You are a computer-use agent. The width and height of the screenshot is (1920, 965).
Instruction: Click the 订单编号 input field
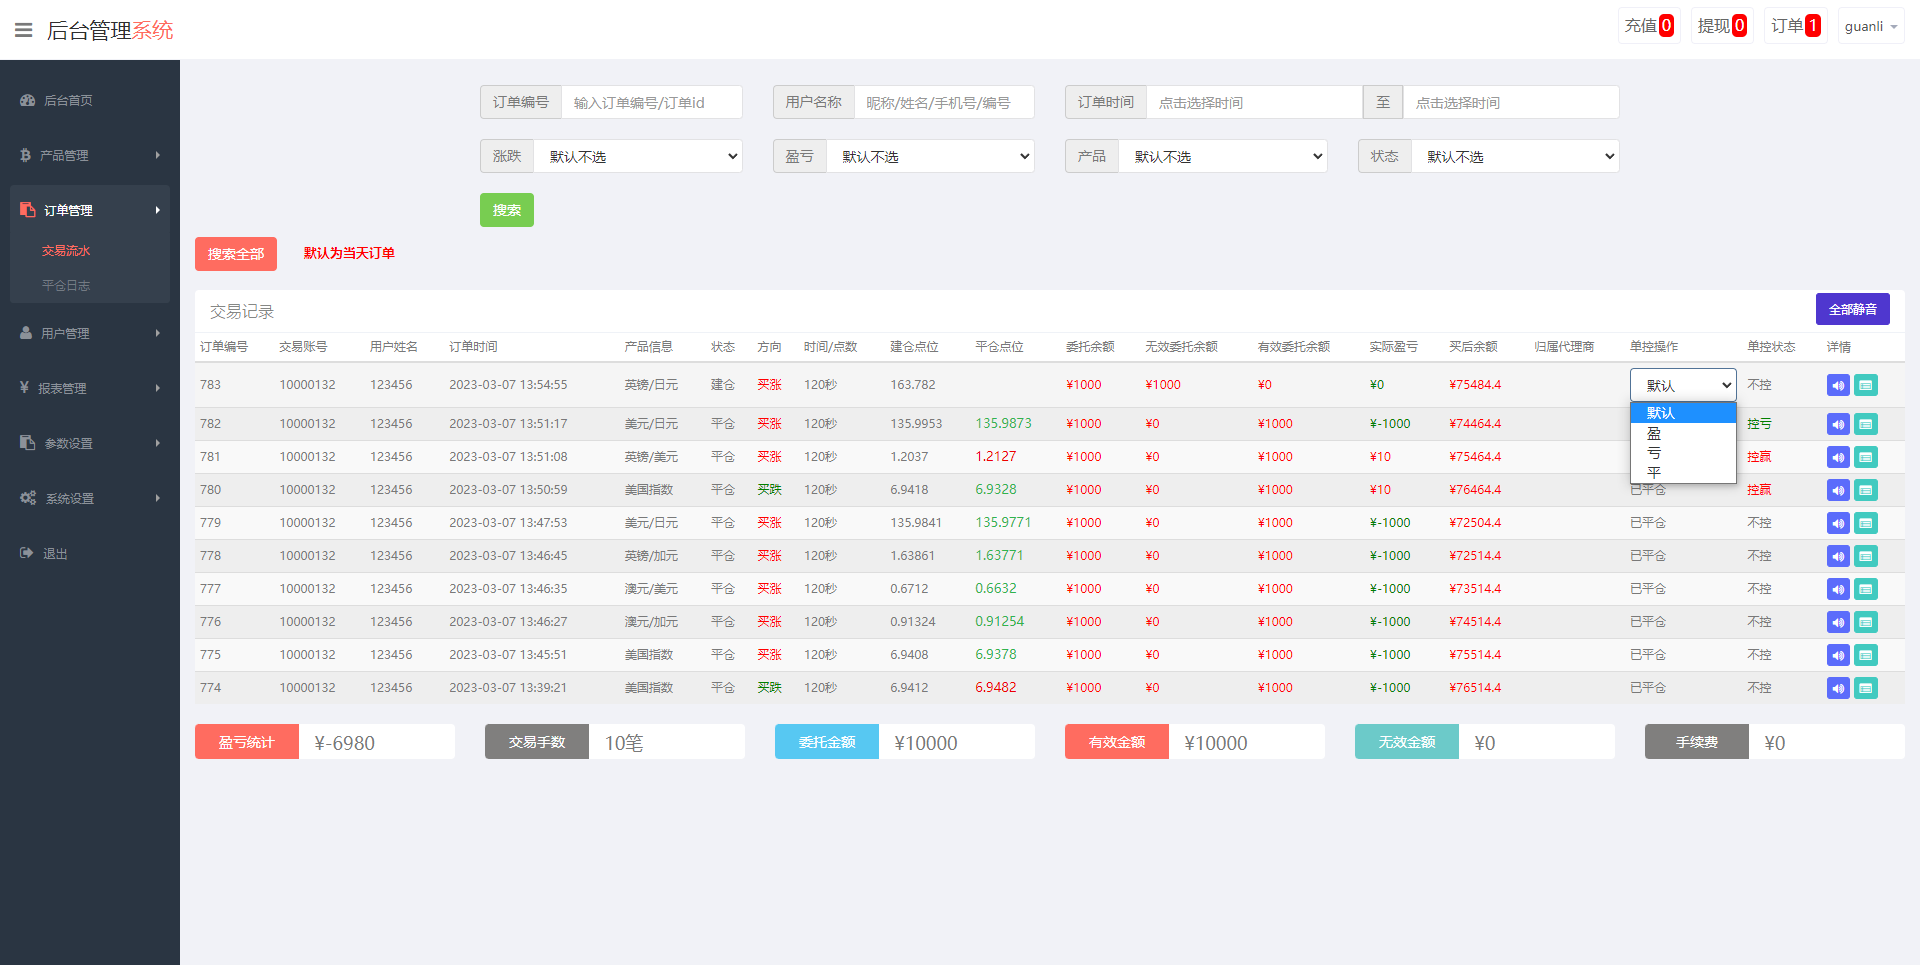[x=651, y=102]
